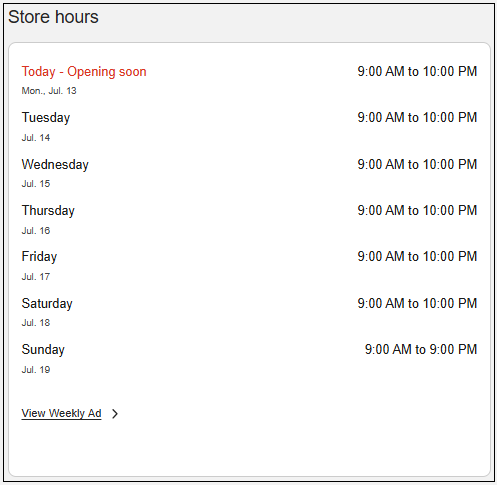Select the 'Jul. 19' date
Screen dimensions: 497x485
coord(36,370)
